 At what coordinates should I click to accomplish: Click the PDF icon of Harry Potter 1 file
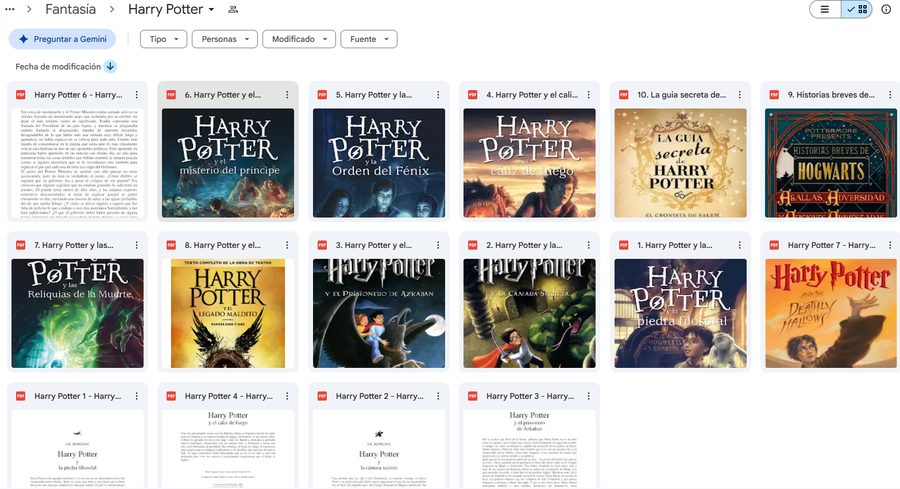tap(21, 396)
